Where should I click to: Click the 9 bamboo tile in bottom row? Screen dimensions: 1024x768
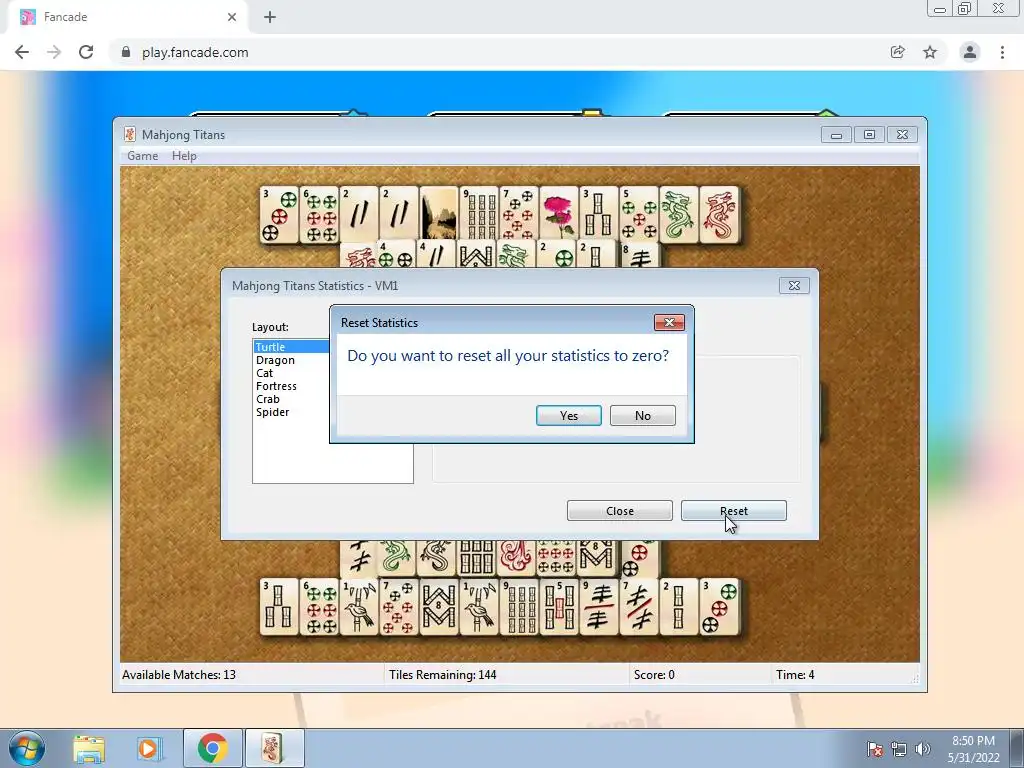pyautogui.click(x=519, y=607)
